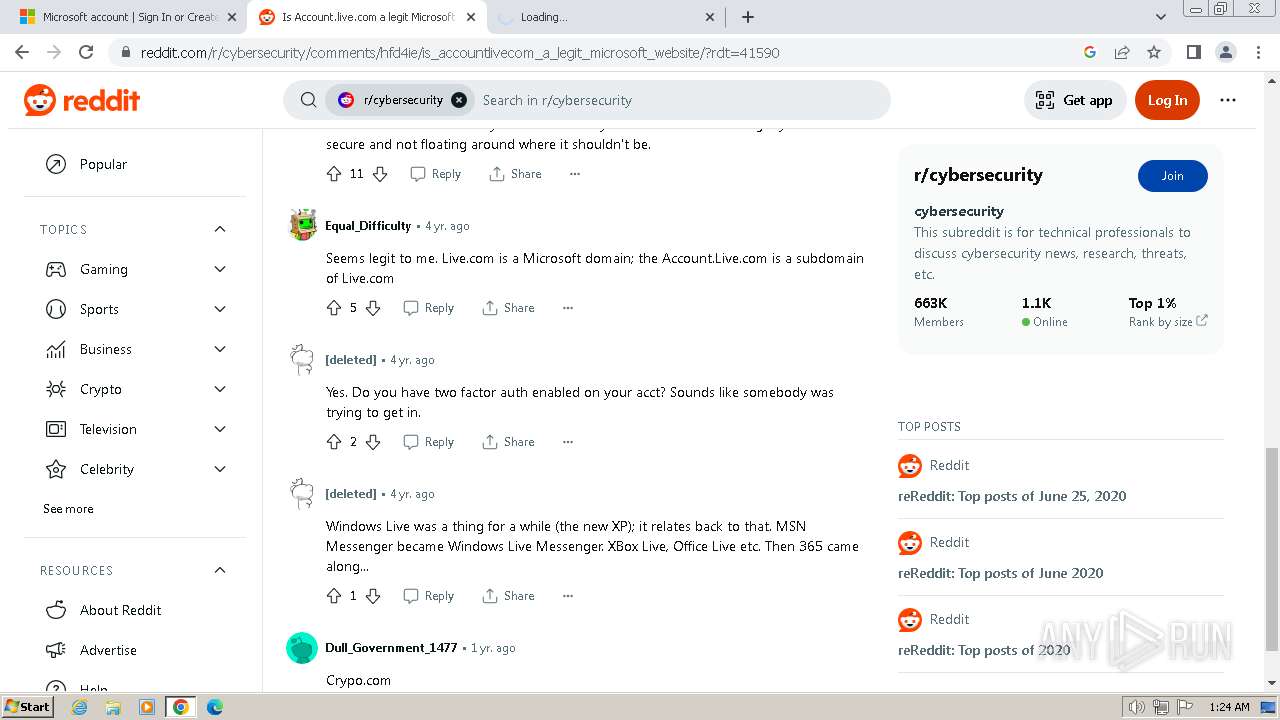Expand the Gaming topic
Image resolution: width=1280 pixels, height=720 pixels.
[220, 269]
